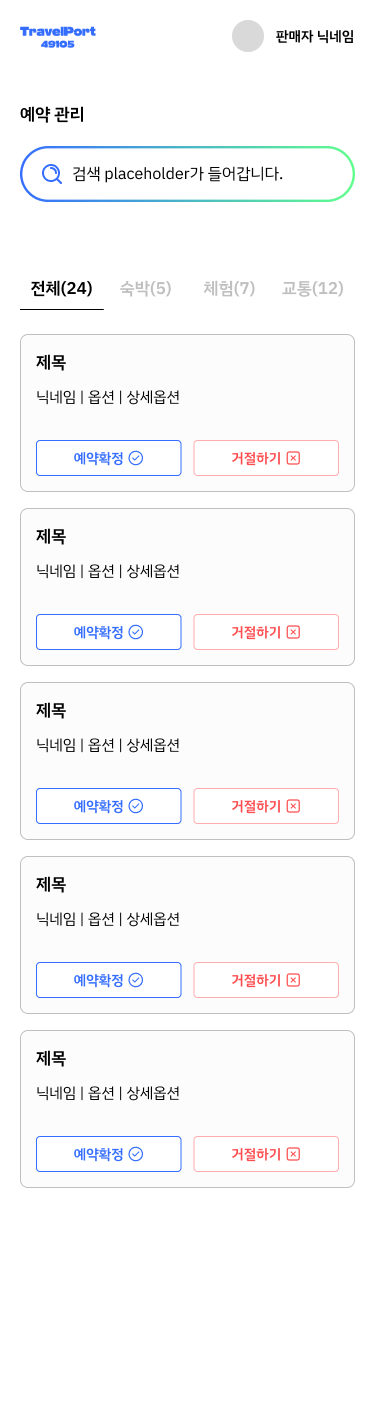Click X icon in second card's 거절하기 button
This screenshot has width=375, height=1425.
click(293, 632)
